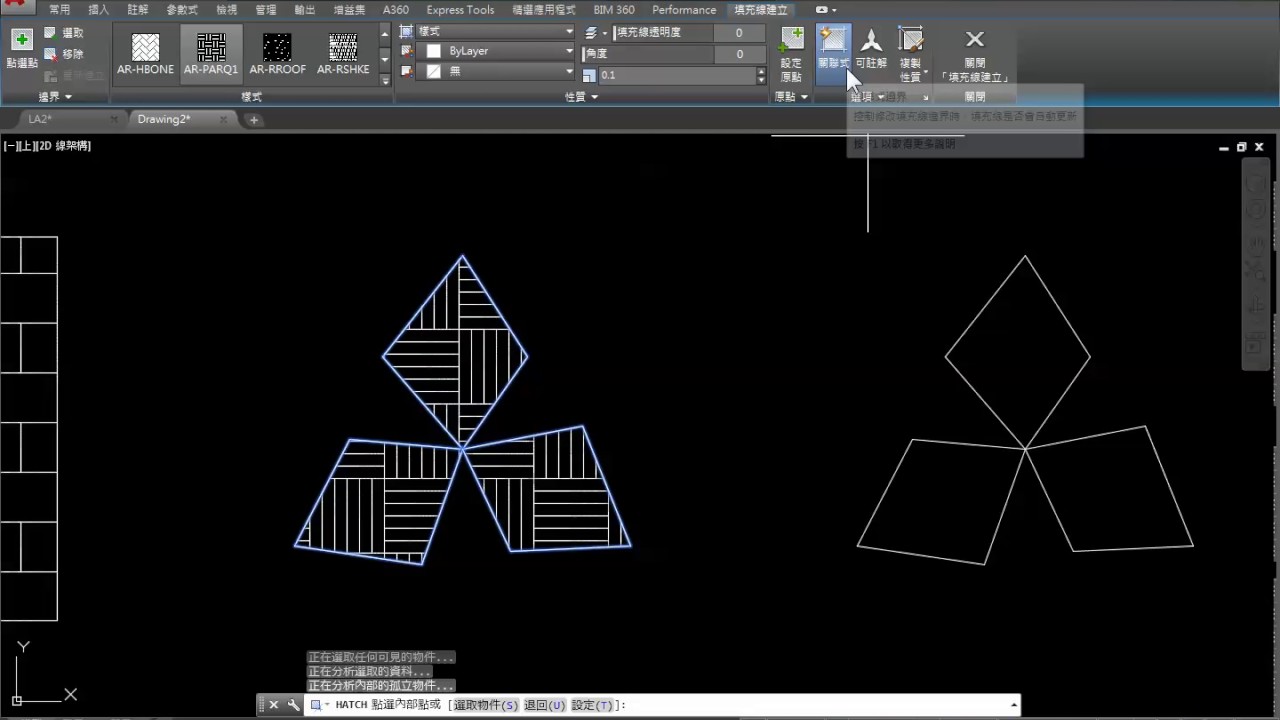1280x720 pixels.
Task: Click the restore viewport icon in the drawing area
Action: point(1241,147)
